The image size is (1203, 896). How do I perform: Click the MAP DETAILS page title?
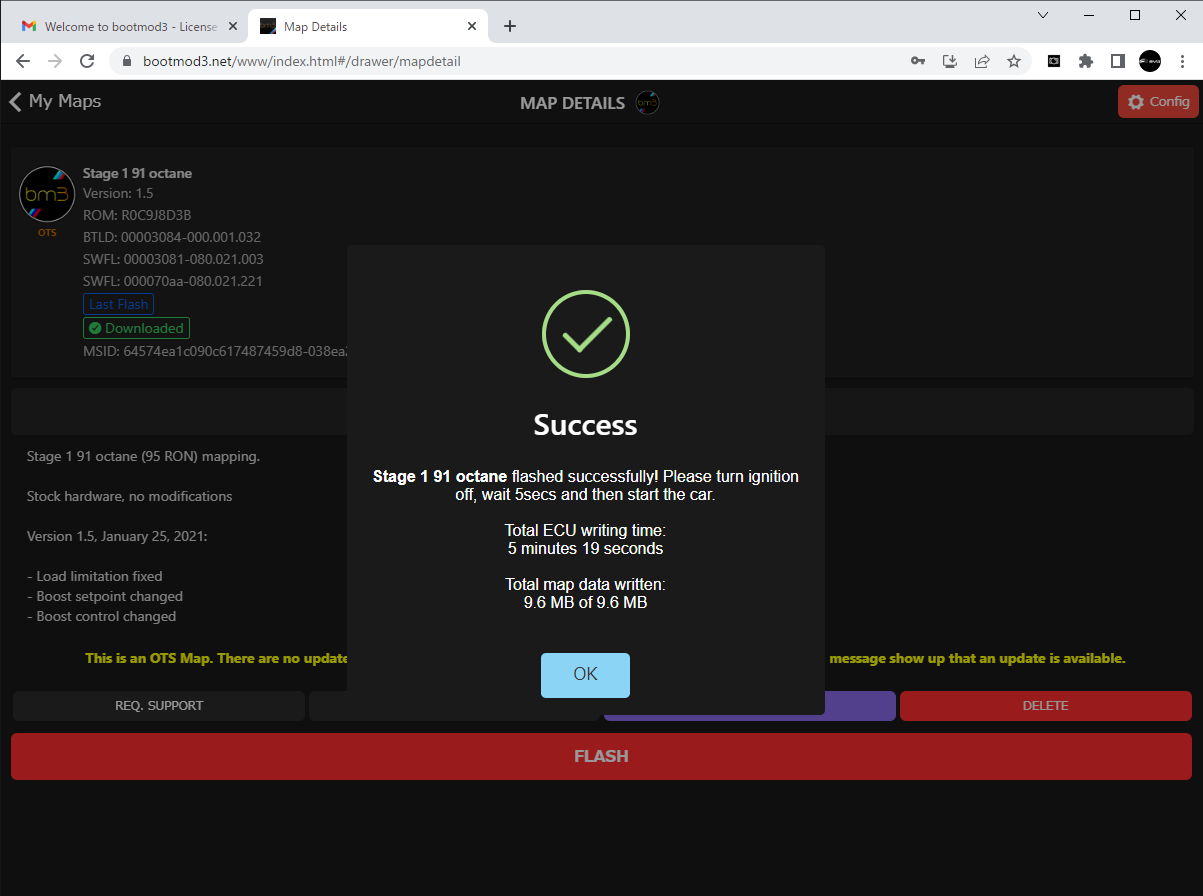click(x=573, y=103)
